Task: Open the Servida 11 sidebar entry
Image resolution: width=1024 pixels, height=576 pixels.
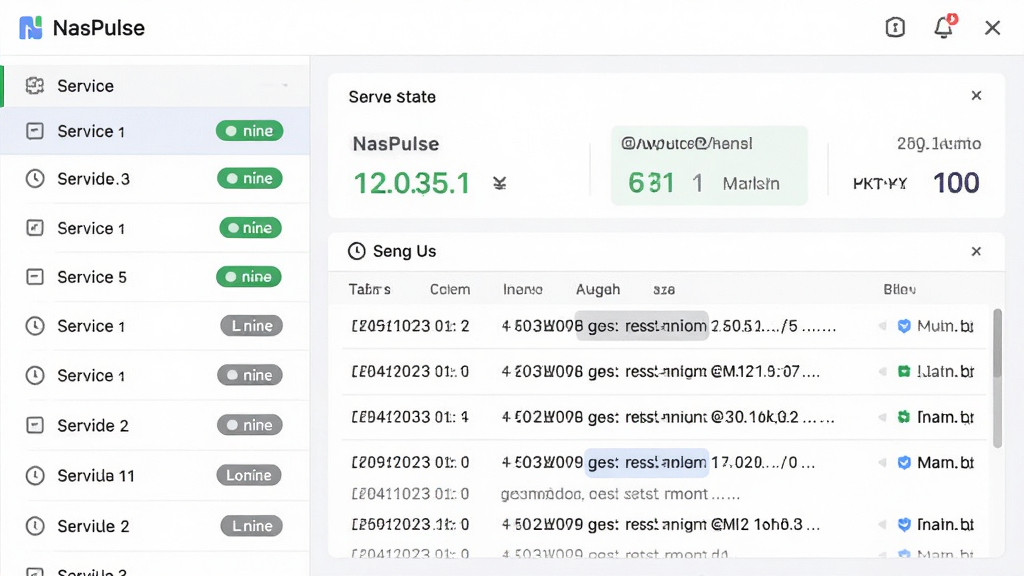Action: 155,475
